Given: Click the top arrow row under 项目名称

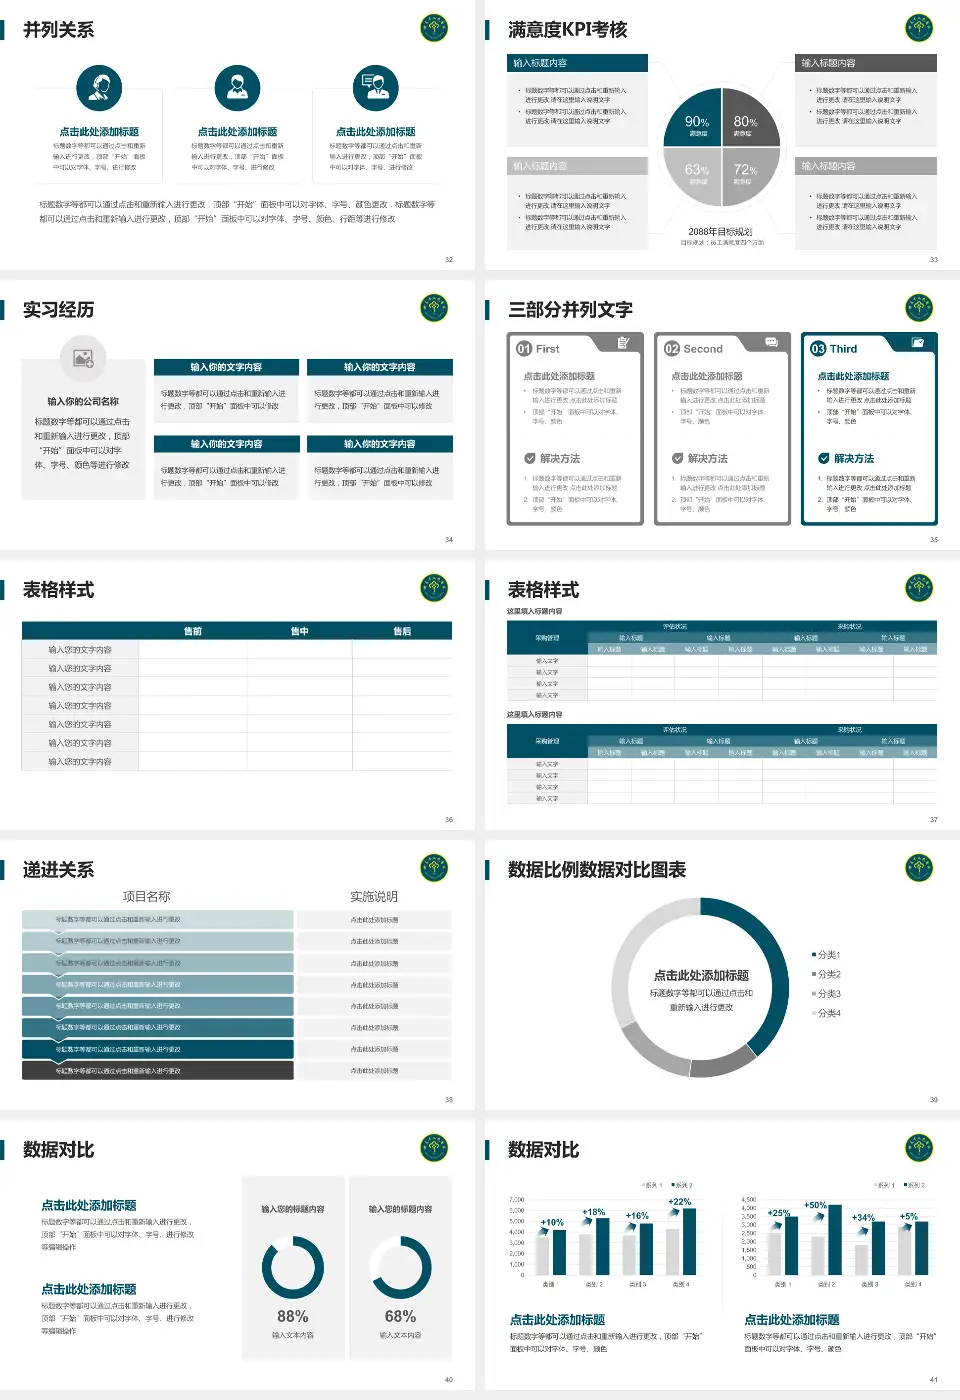Looking at the screenshot, I should coord(158,919).
